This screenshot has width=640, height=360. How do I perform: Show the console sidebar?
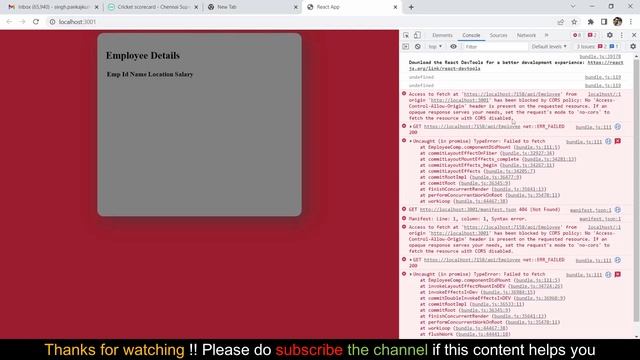406,47
